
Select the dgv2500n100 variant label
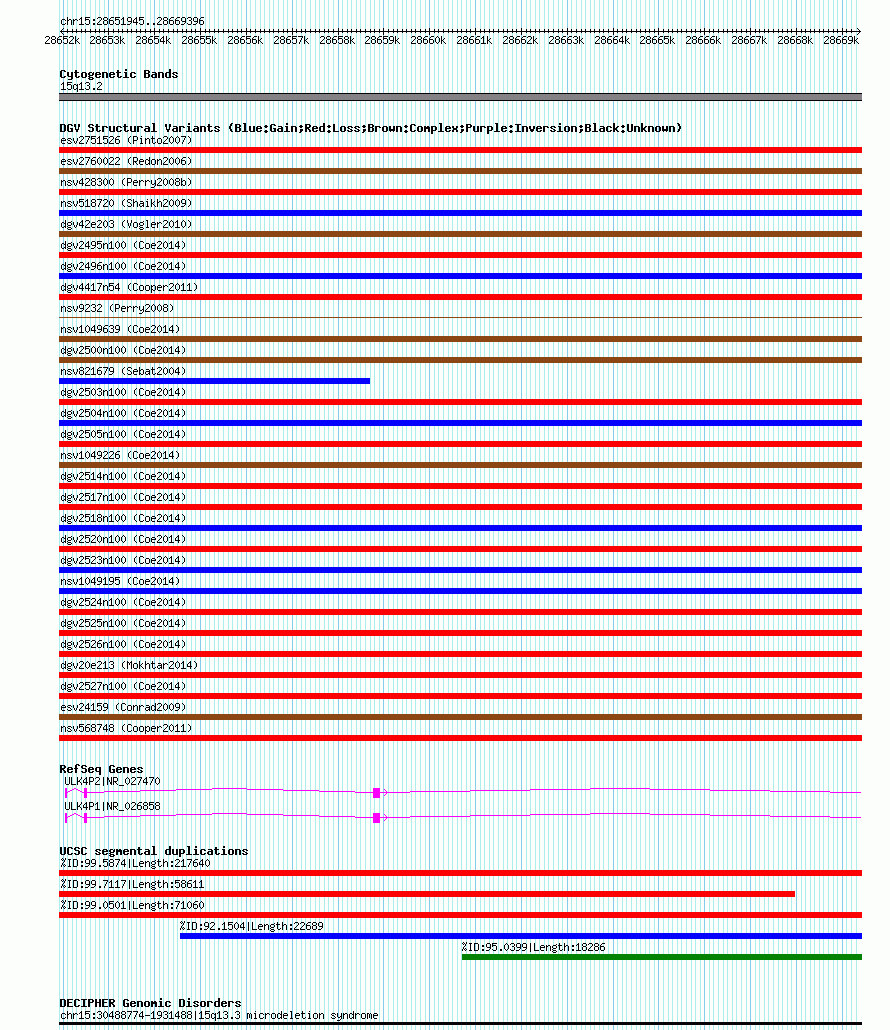pyautogui.click(x=123, y=350)
